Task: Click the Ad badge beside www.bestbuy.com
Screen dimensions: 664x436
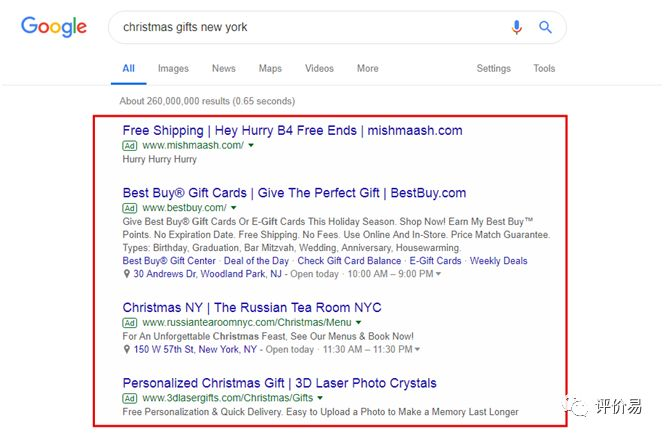Action: [130, 208]
